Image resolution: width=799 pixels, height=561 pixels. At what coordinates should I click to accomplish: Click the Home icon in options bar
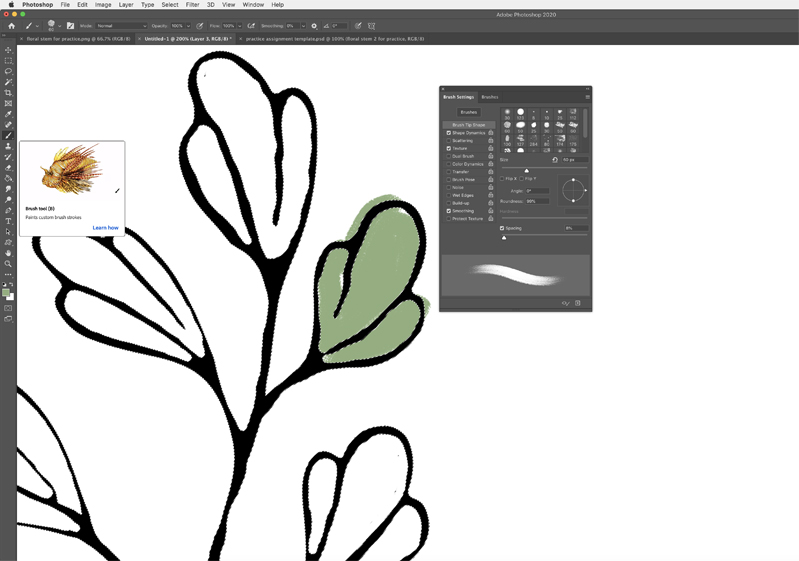click(11, 26)
